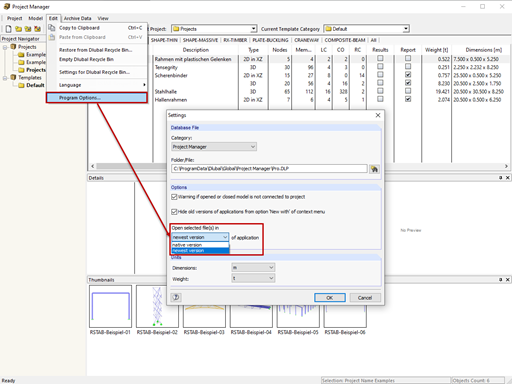Select Program Options in Edit menu

(97, 98)
